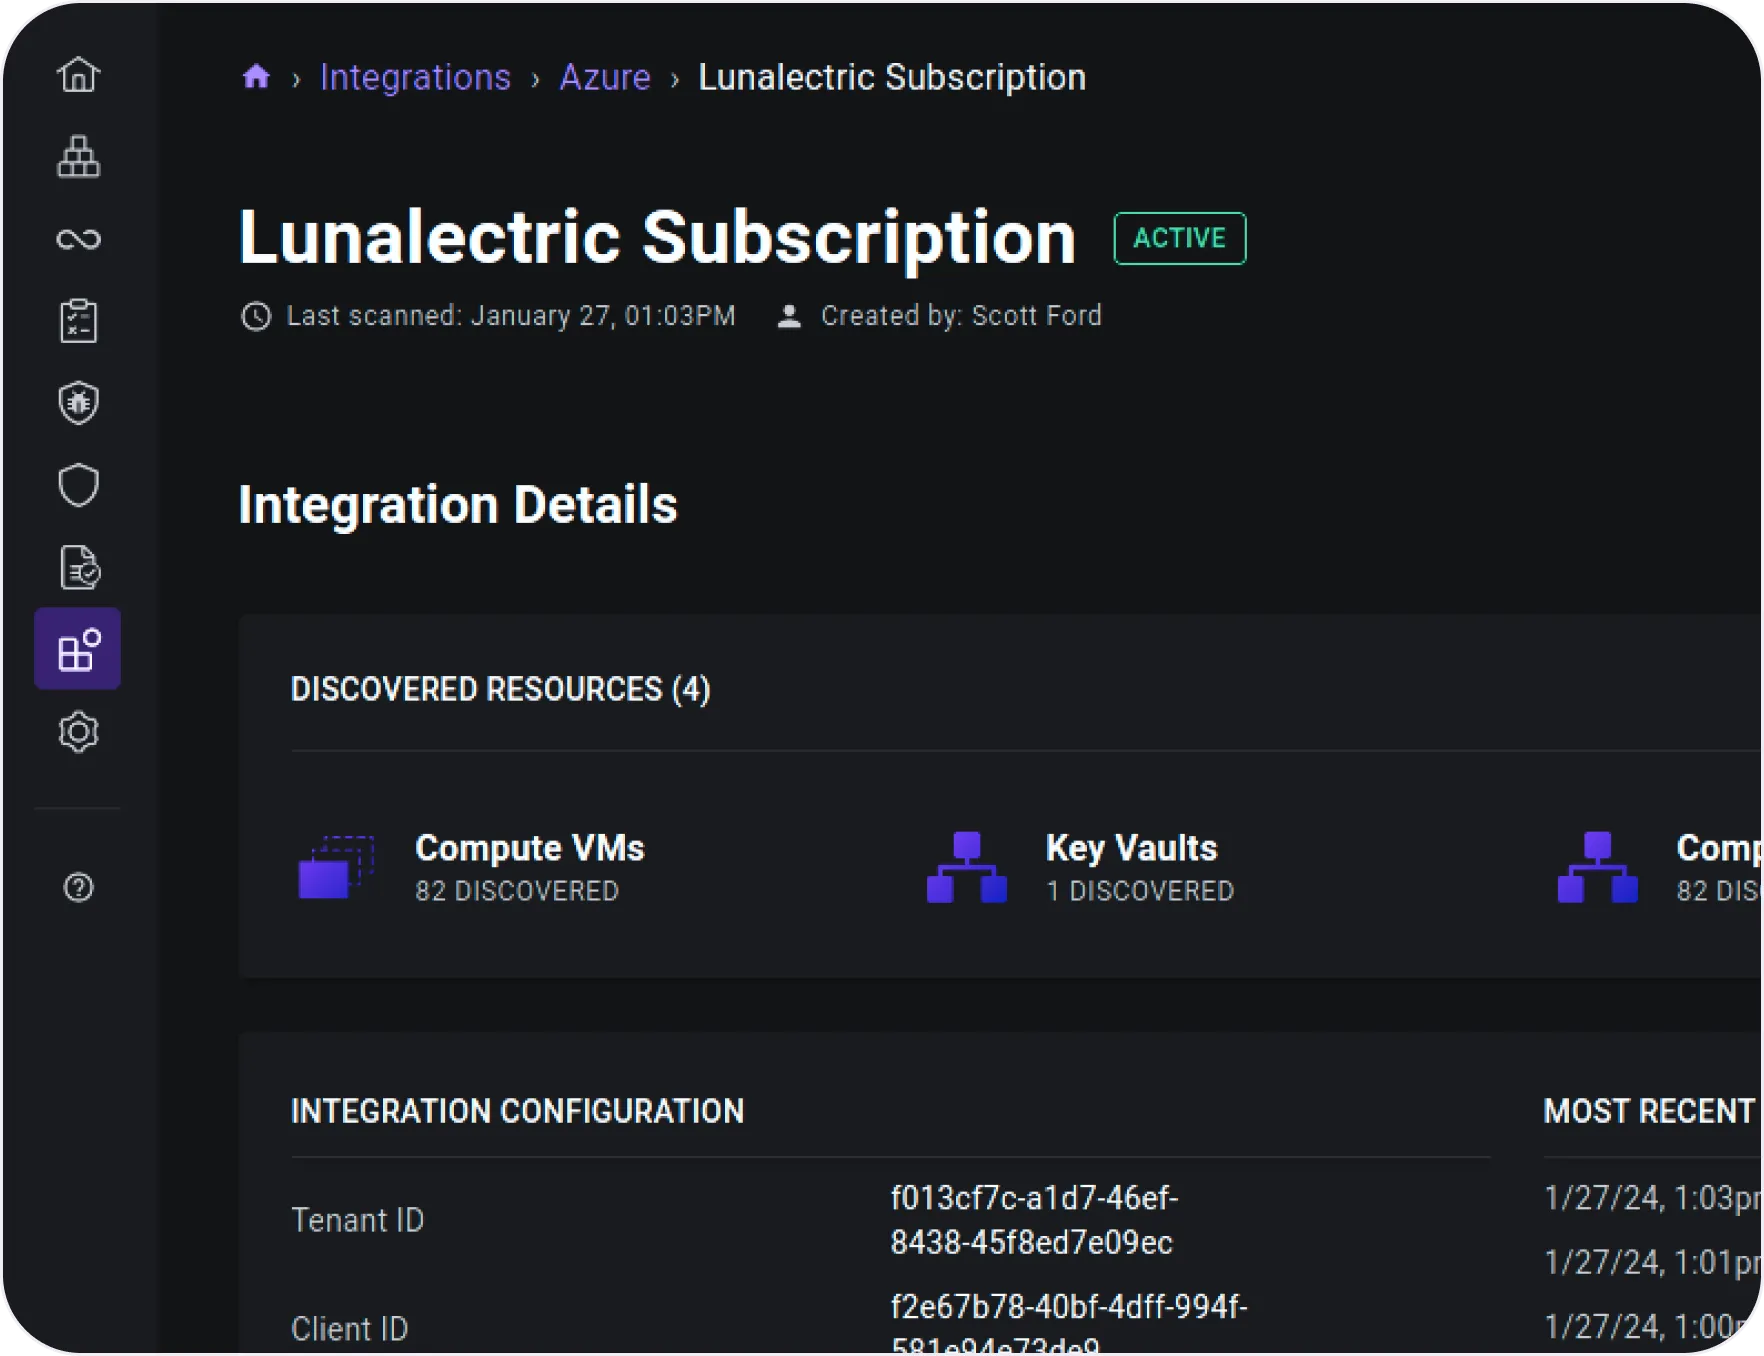
Task: Select the Compute VMs resource card
Action: [x=529, y=867]
